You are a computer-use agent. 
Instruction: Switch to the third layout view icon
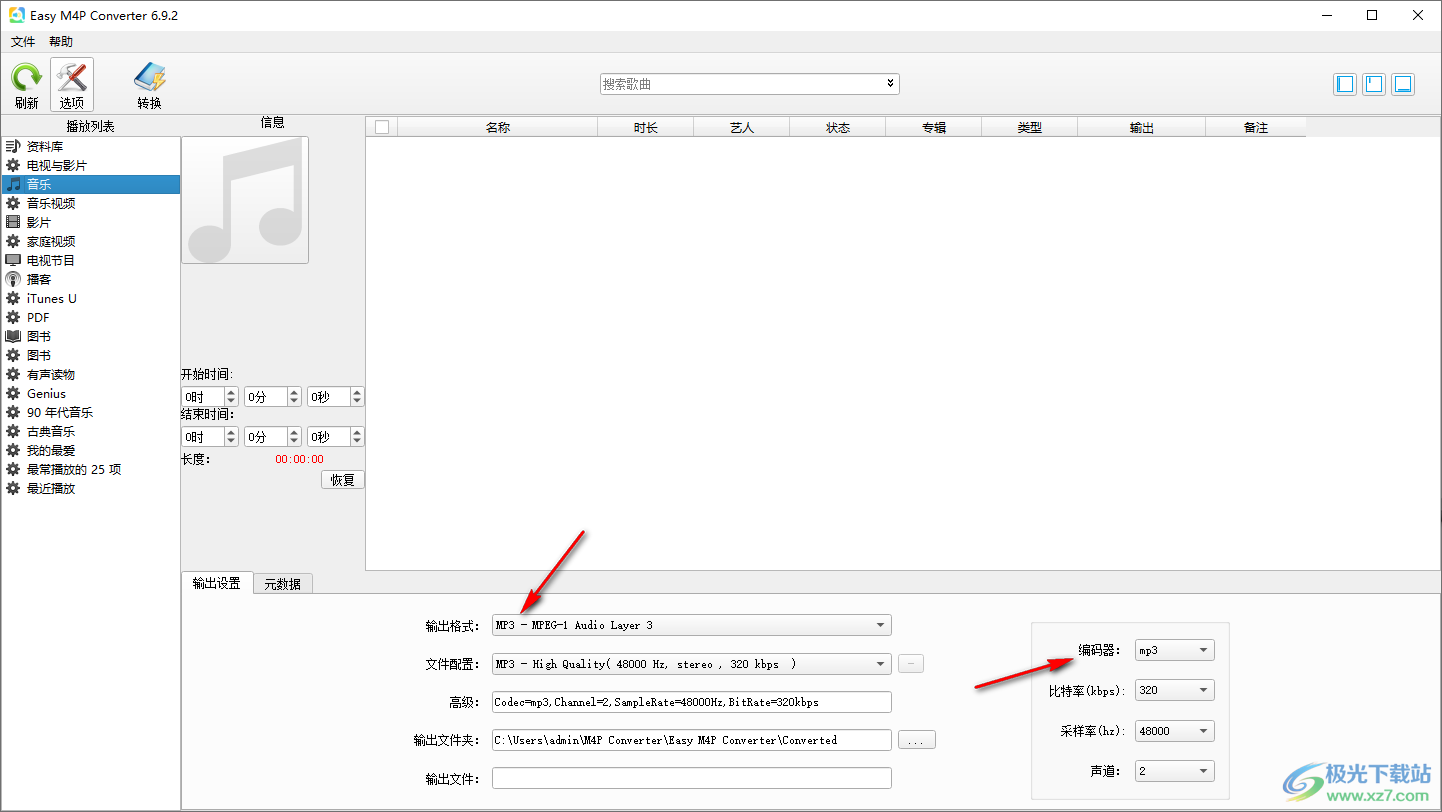[x=1403, y=84]
